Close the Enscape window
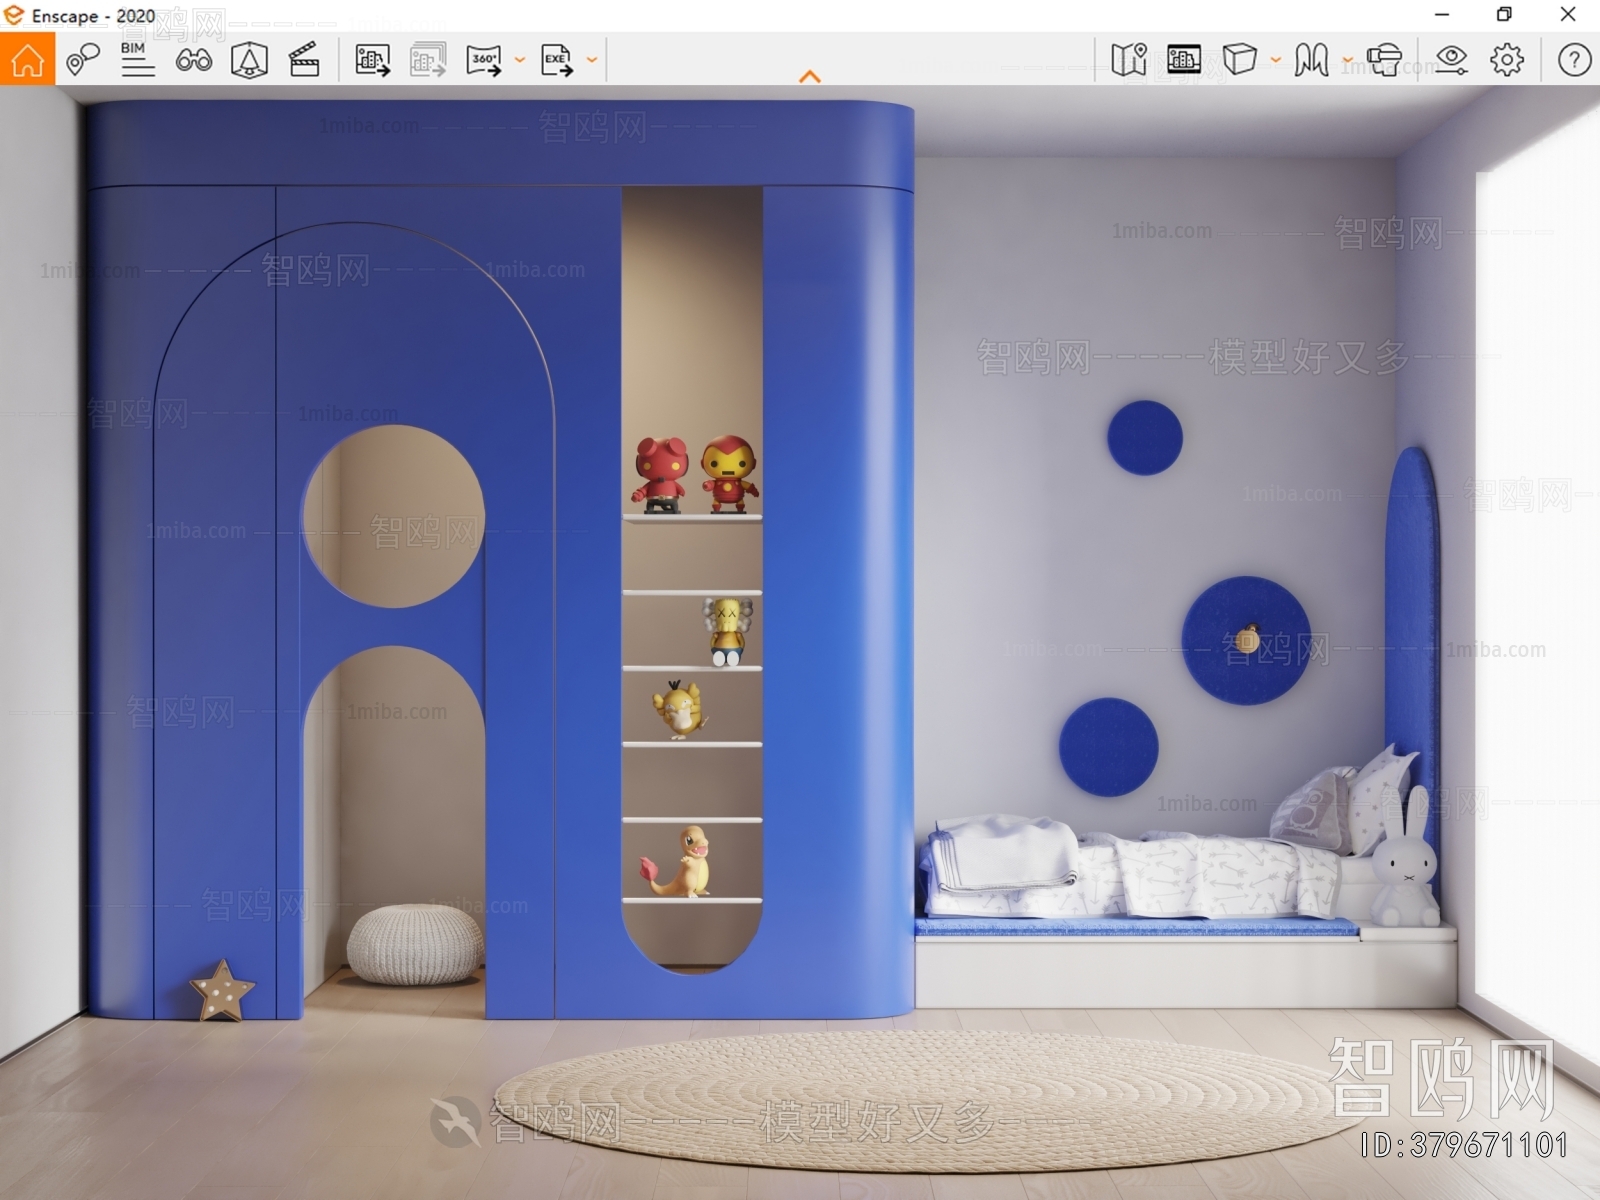 [x=1568, y=15]
